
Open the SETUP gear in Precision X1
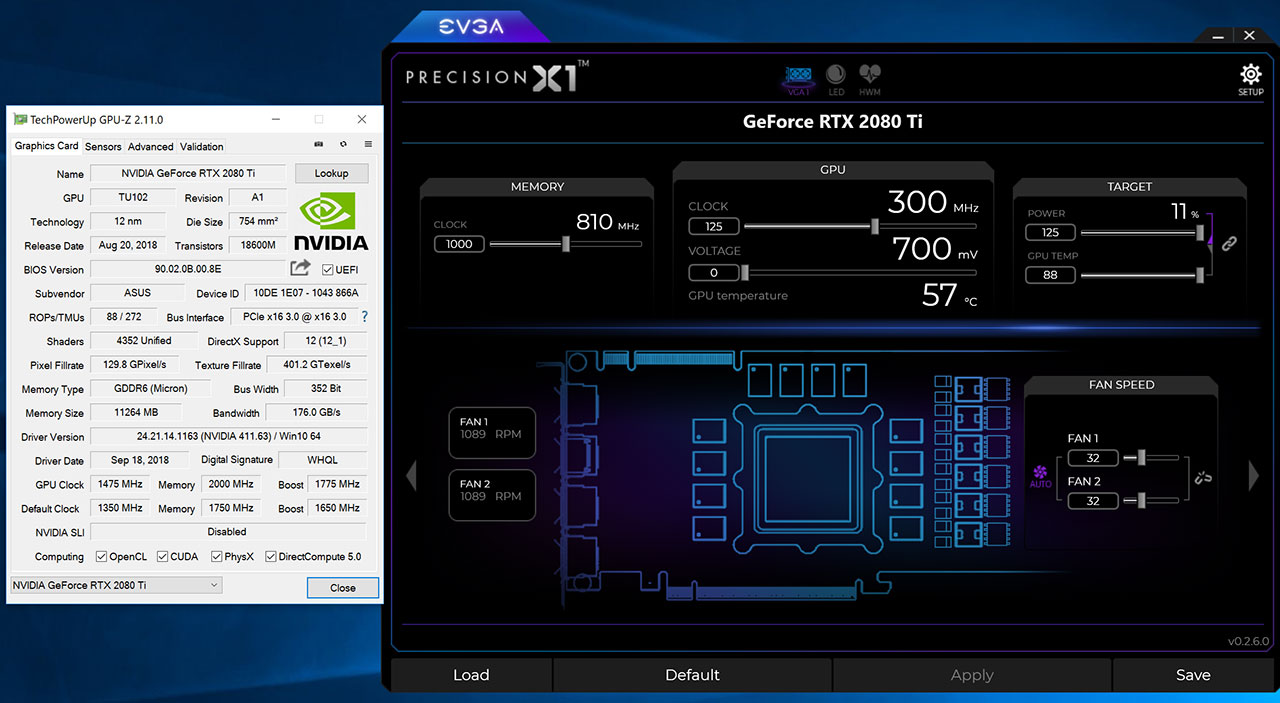pos(1250,77)
